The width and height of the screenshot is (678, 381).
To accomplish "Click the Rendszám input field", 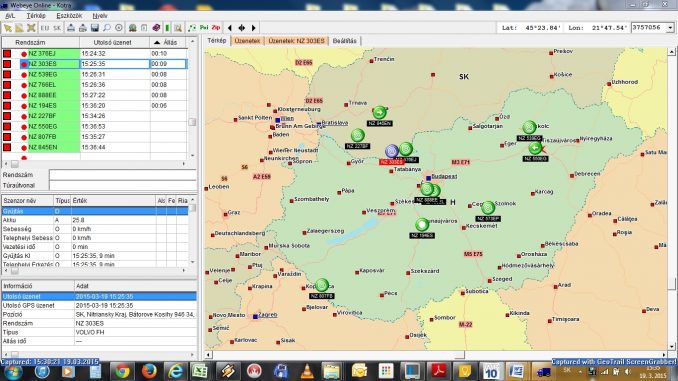I will [x=122, y=175].
